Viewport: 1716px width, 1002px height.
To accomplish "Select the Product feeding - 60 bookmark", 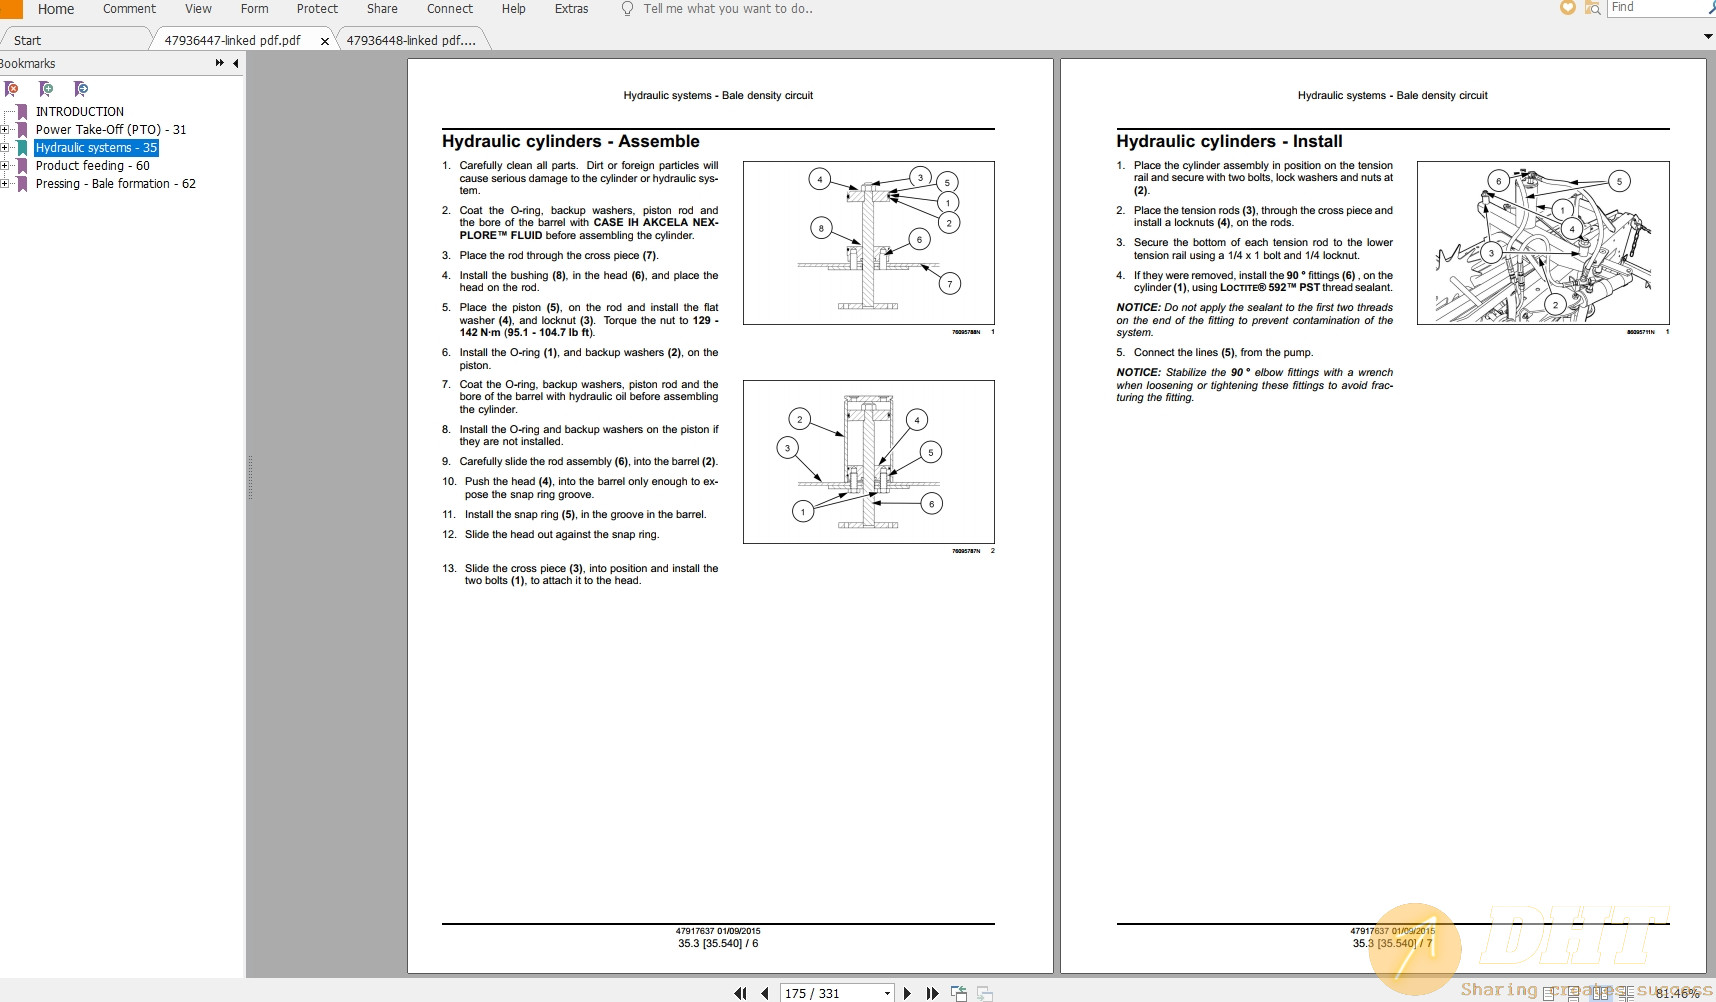I will click(x=93, y=165).
